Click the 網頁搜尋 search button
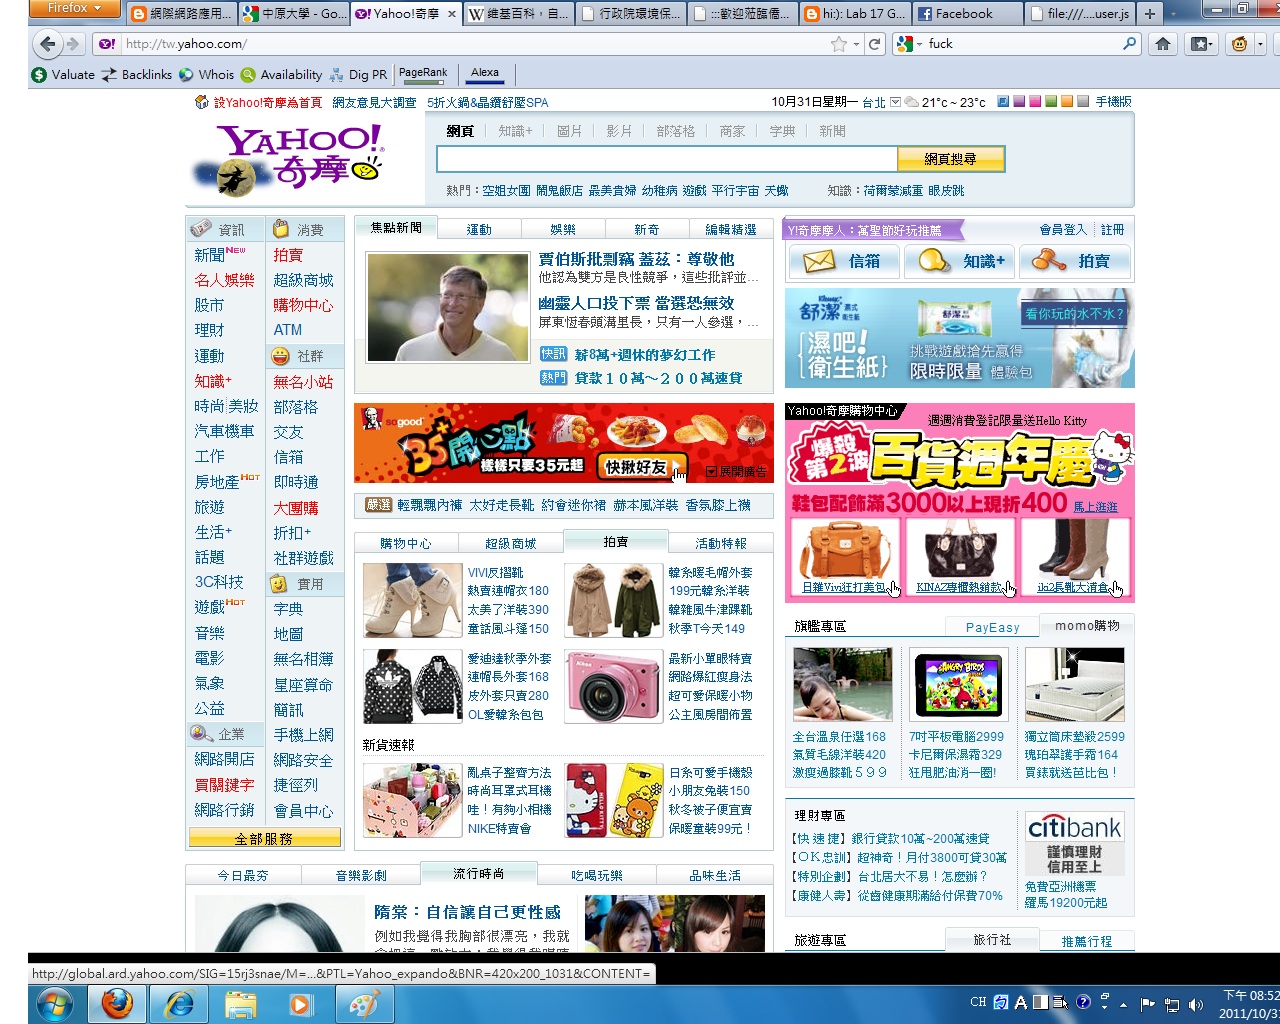This screenshot has width=1280, height=1024. (x=950, y=159)
